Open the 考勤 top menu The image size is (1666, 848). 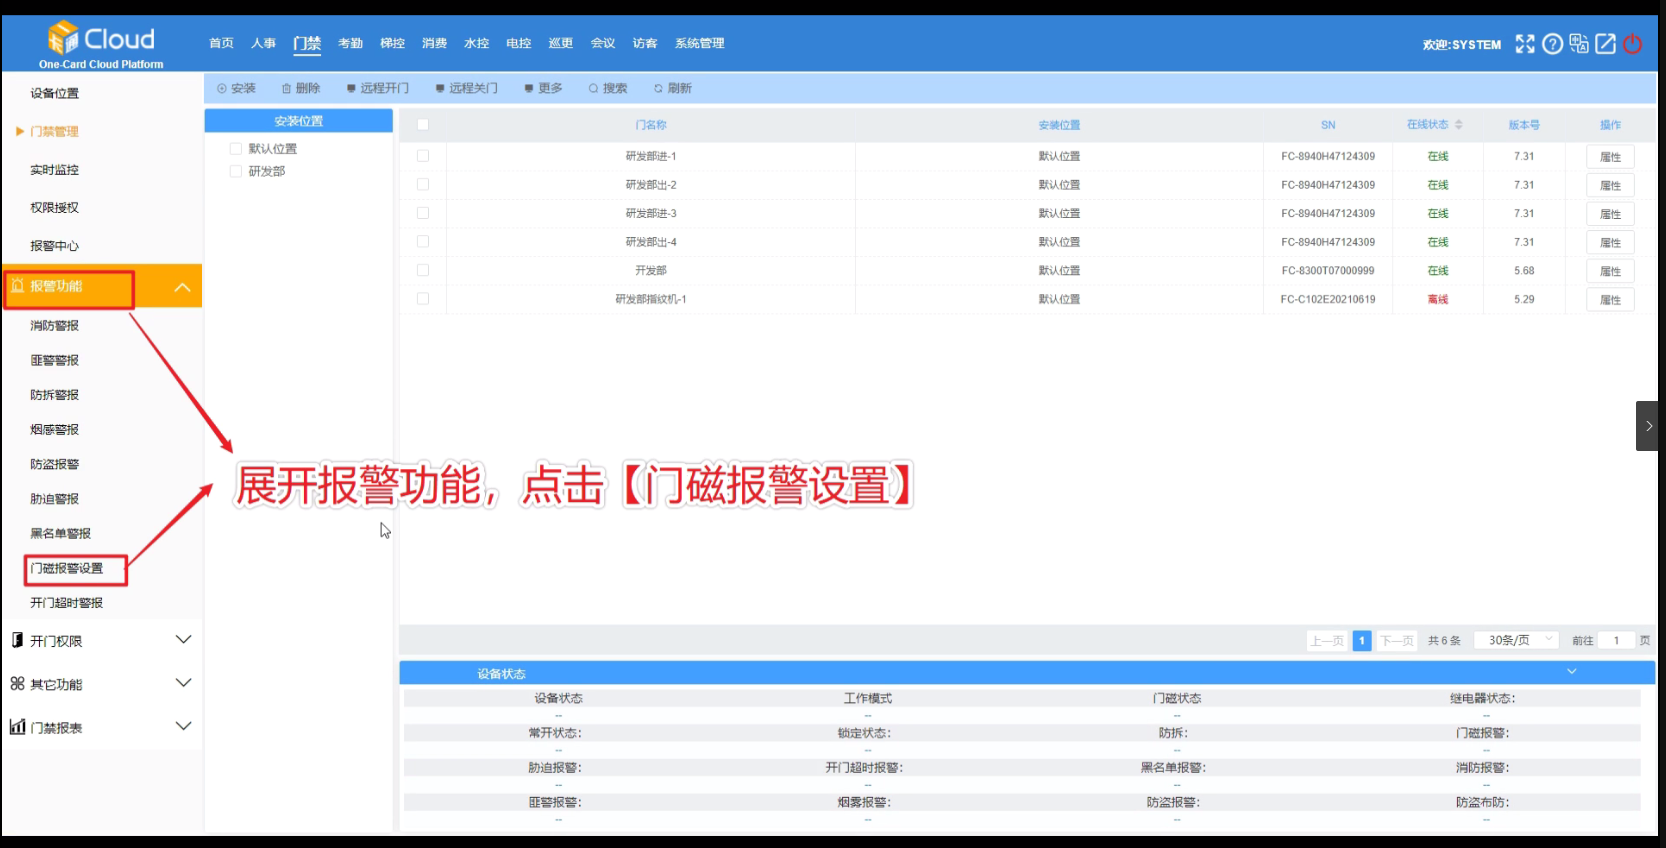pyautogui.click(x=350, y=43)
